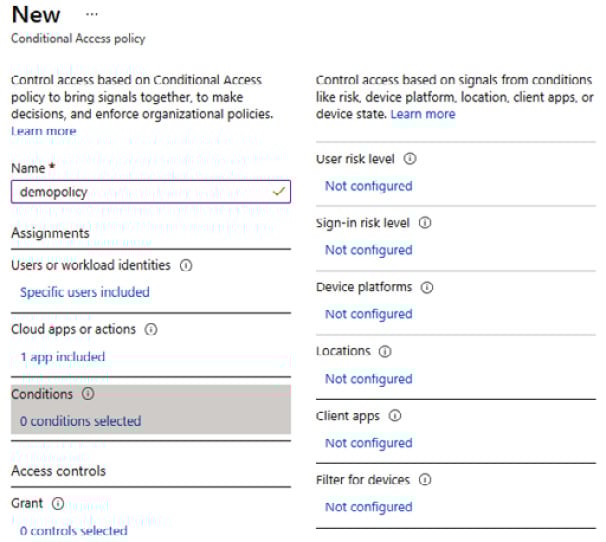Click the Users or workload identities label
606x542 pixels.
point(91,266)
